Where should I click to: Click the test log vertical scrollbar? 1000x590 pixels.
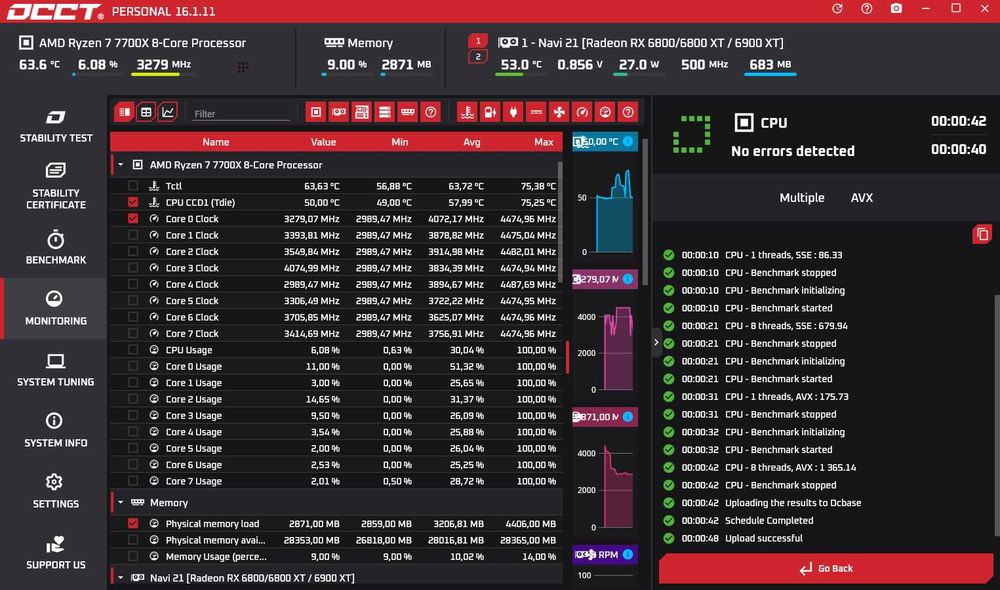[997, 415]
